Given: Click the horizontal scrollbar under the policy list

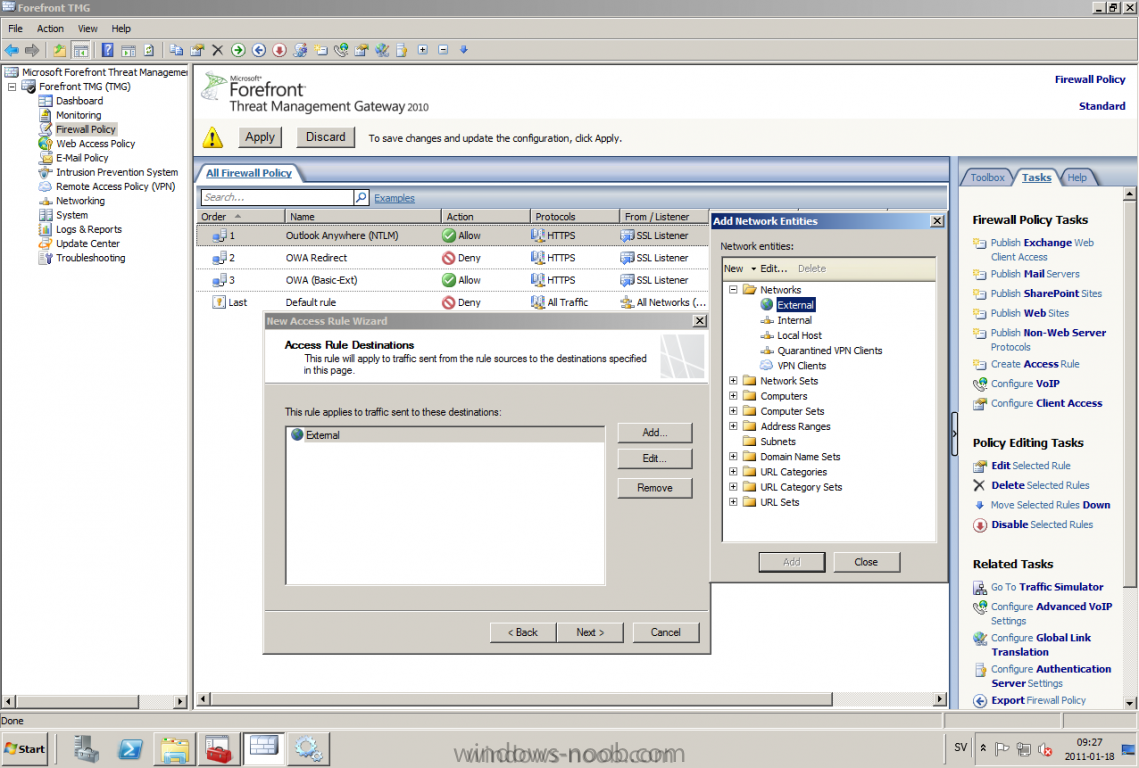Looking at the screenshot, I should (521, 699).
